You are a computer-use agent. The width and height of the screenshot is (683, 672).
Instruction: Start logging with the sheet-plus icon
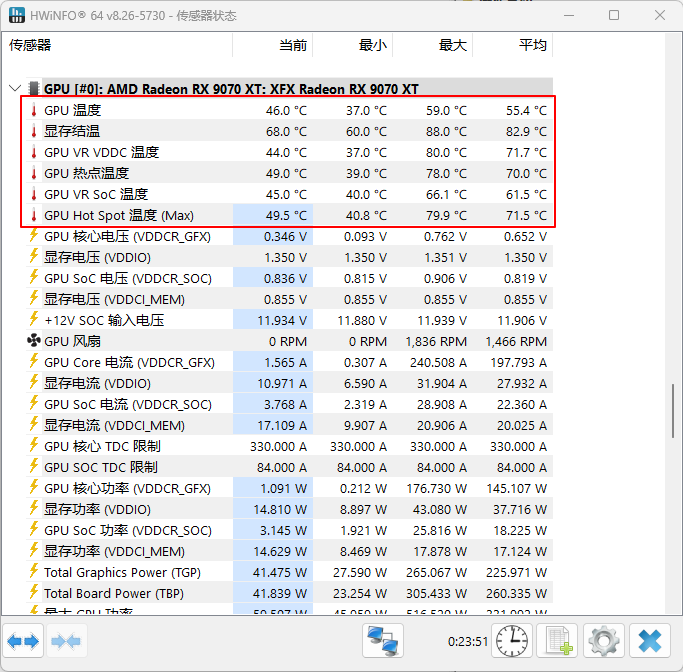(x=557, y=641)
